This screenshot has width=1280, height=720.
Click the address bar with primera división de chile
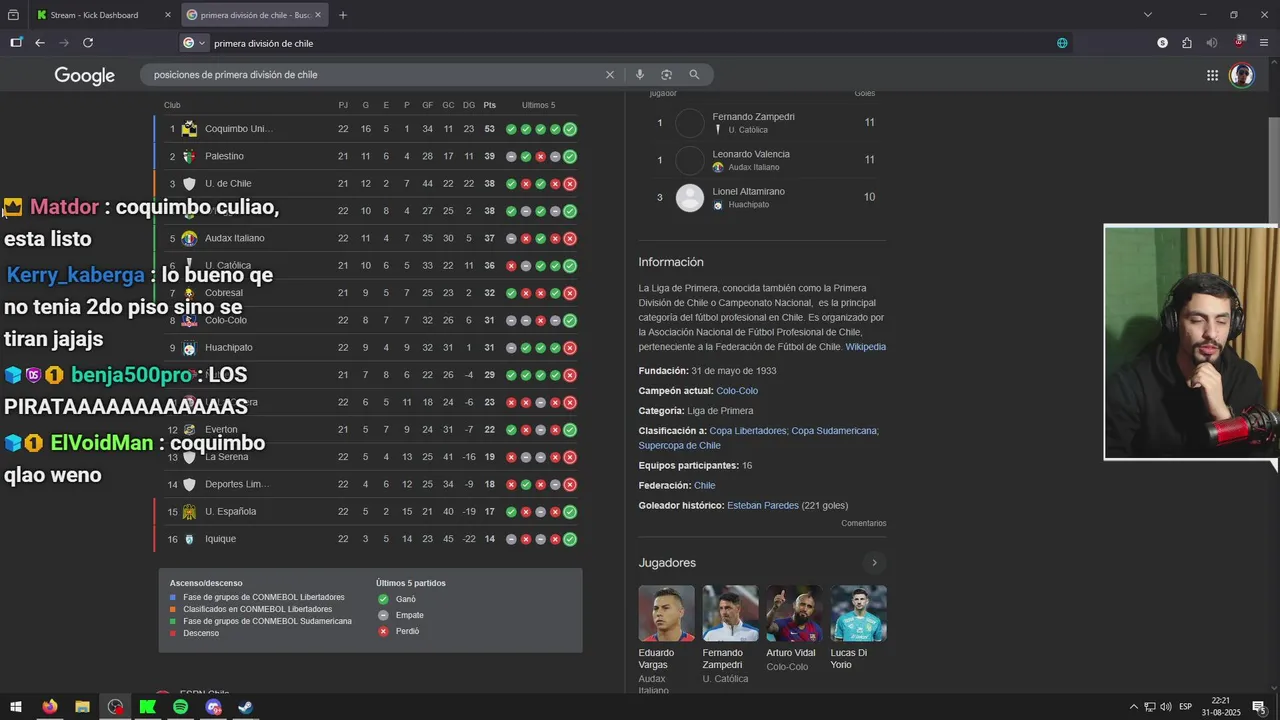pyautogui.click(x=630, y=43)
